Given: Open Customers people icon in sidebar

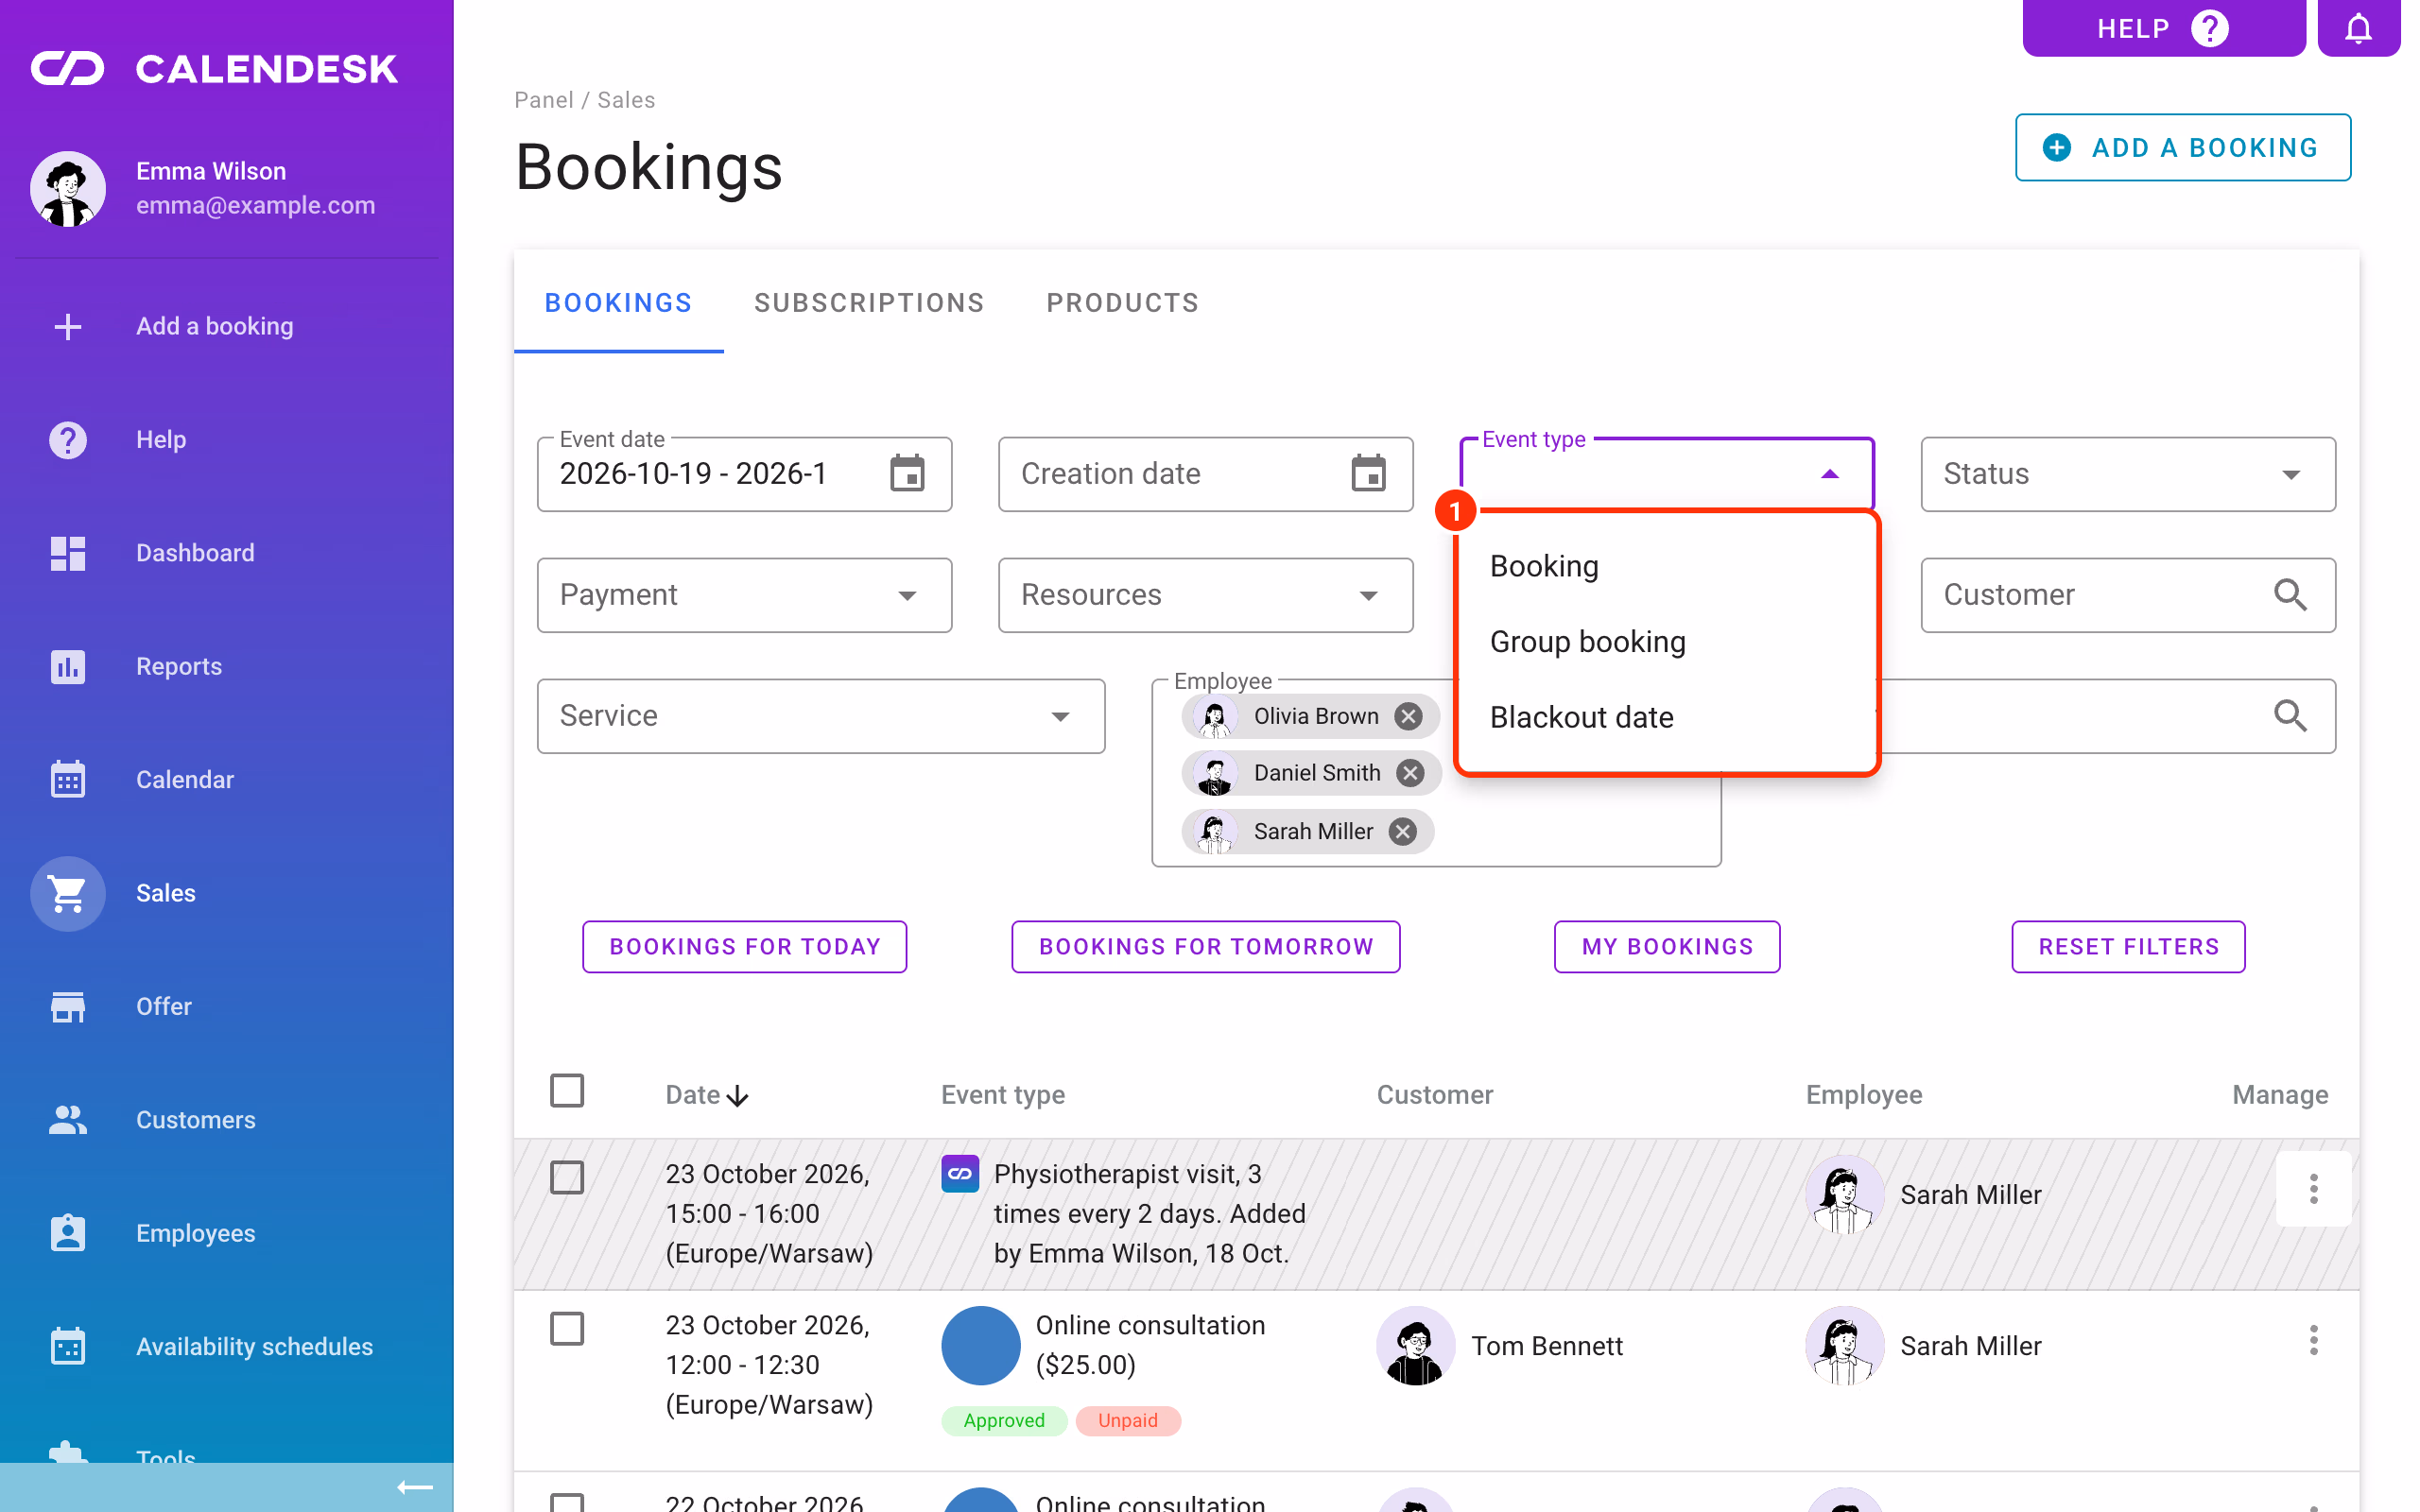Looking at the screenshot, I should pyautogui.click(x=68, y=1119).
